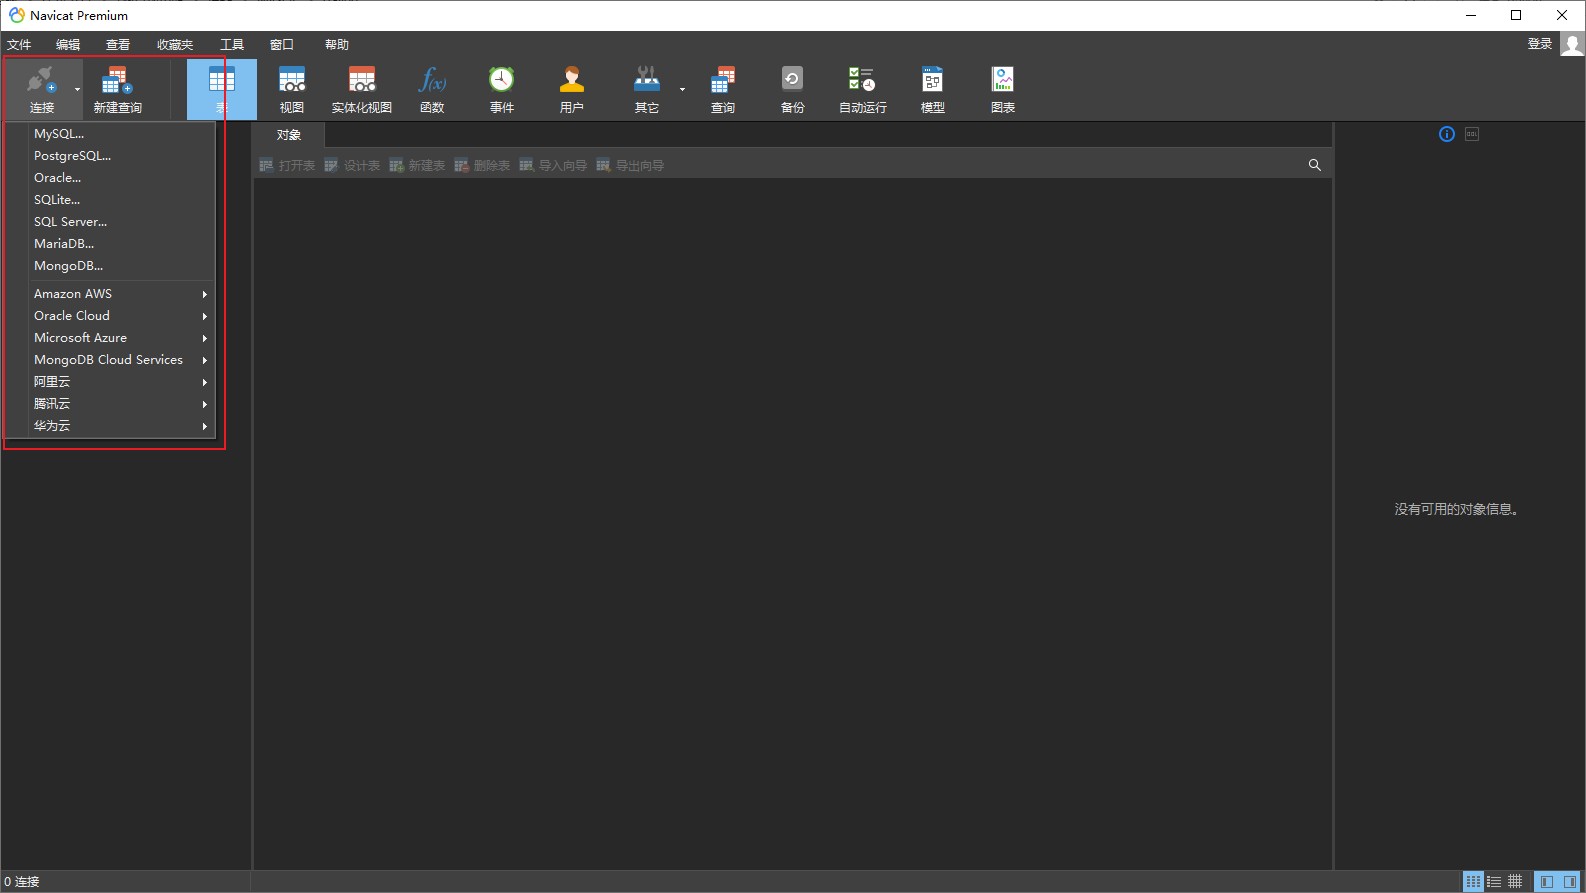Open the 文件 (File) menu
The image size is (1586, 893).
click(x=19, y=45)
